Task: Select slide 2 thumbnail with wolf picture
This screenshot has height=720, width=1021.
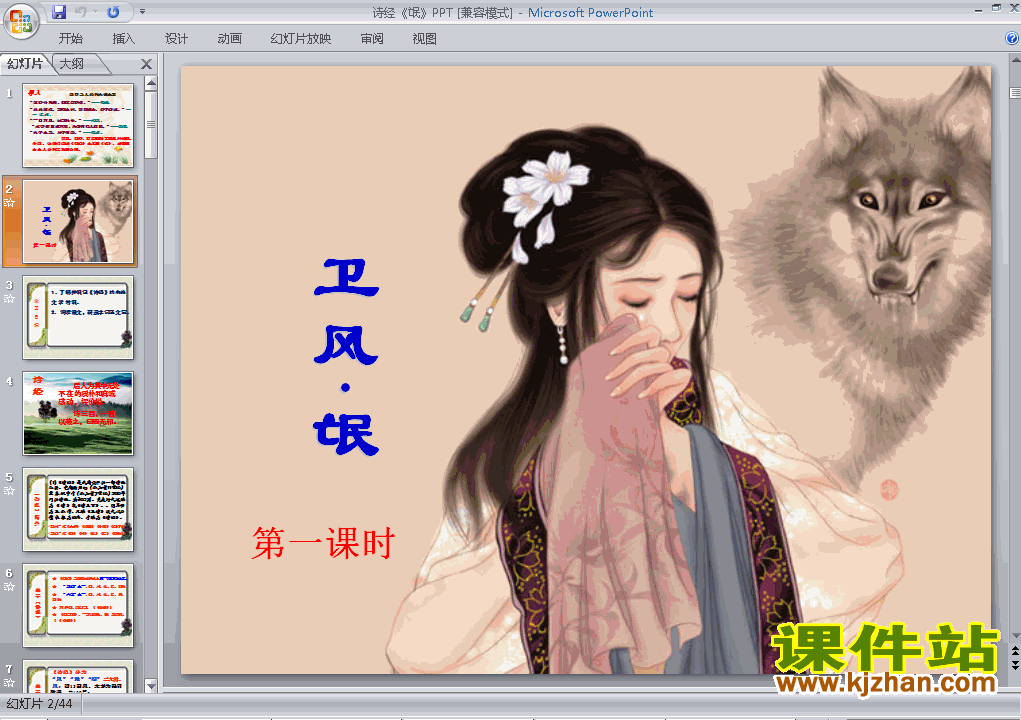Action: coord(78,221)
